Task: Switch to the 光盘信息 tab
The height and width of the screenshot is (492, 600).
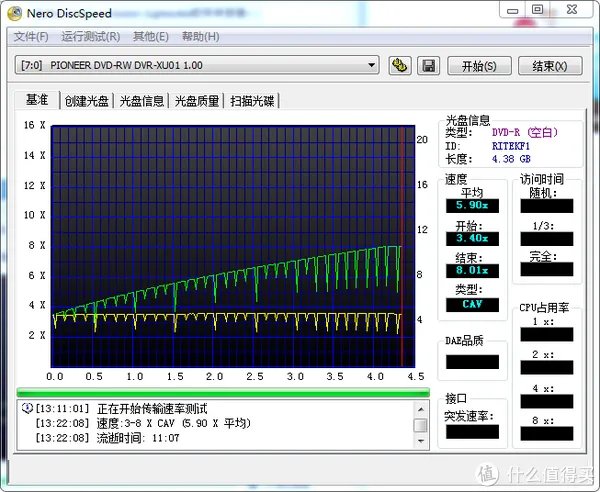Action: (142, 100)
